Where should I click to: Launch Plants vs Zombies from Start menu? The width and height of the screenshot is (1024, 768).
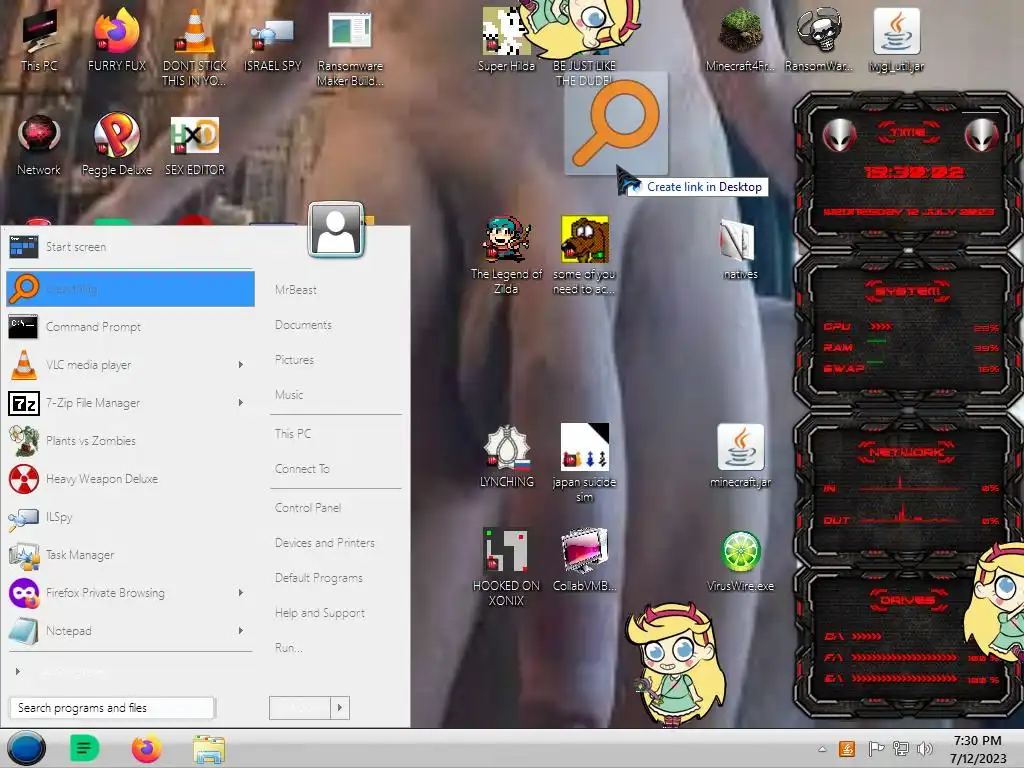(x=130, y=440)
